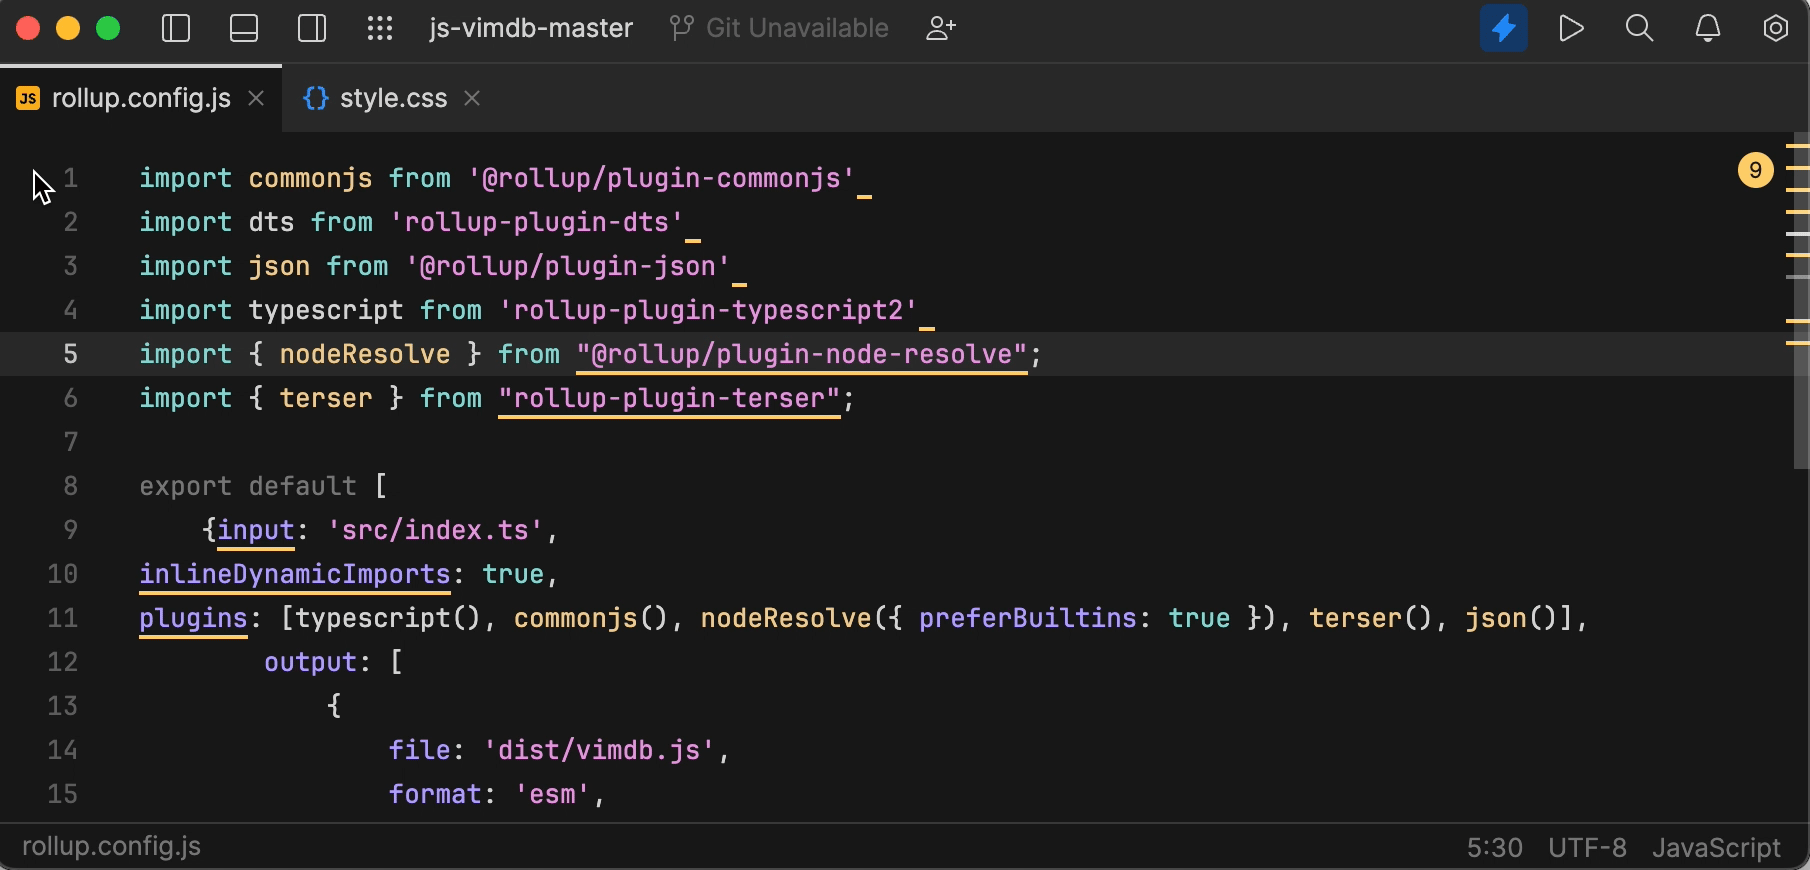
Task: Close the style.css tab
Action: point(472,98)
